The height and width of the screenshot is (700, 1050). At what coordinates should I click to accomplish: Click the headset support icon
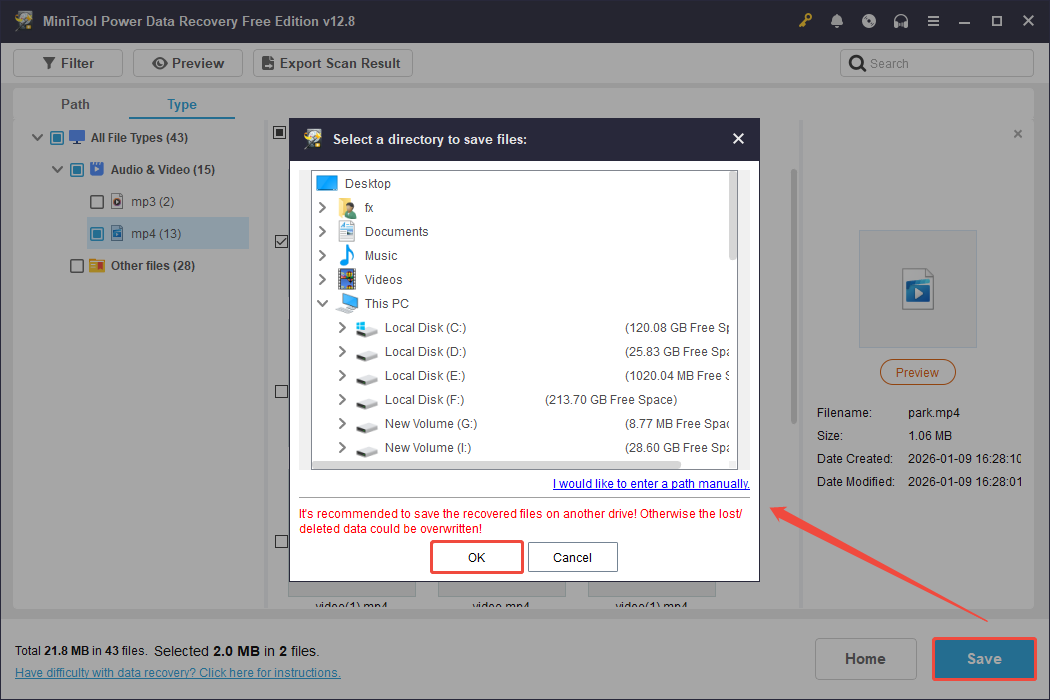(x=901, y=20)
